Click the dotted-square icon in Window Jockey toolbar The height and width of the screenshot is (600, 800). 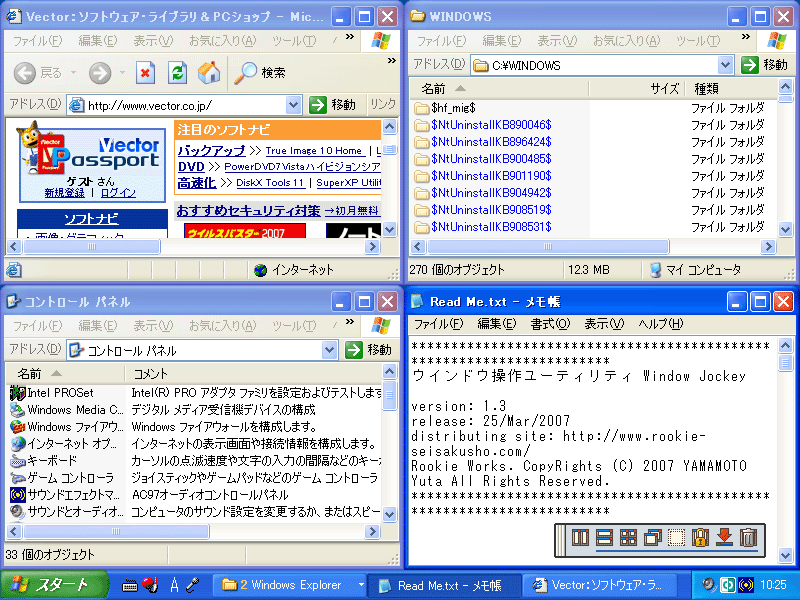point(677,537)
